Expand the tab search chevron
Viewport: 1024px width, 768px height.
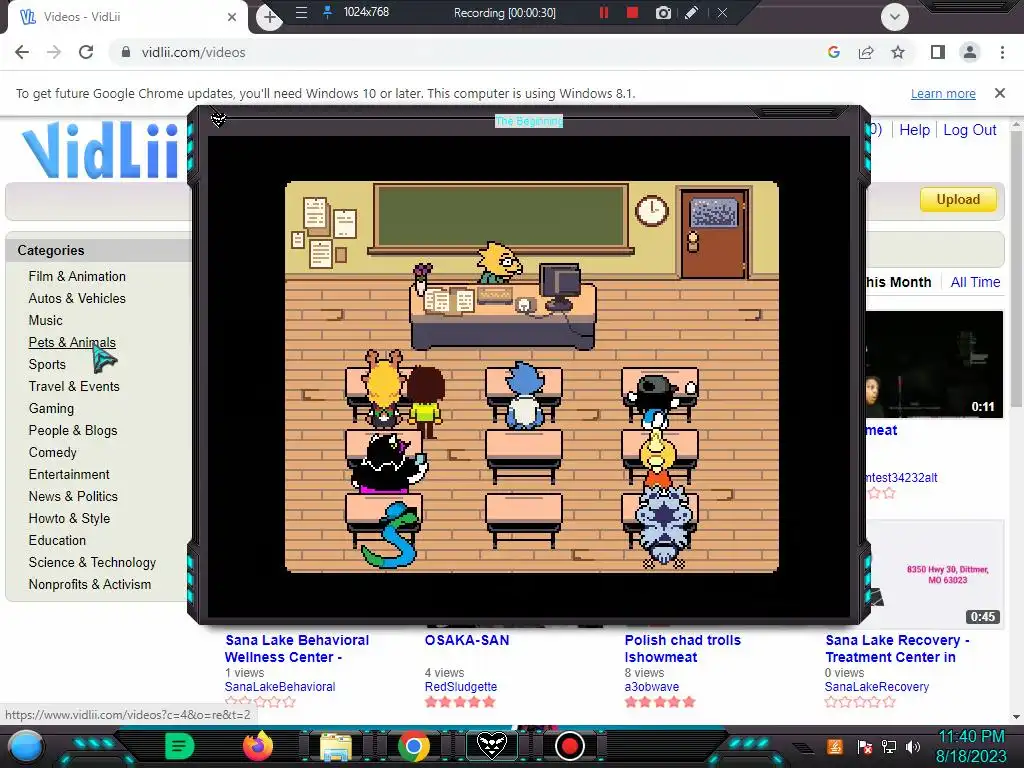[x=895, y=17]
